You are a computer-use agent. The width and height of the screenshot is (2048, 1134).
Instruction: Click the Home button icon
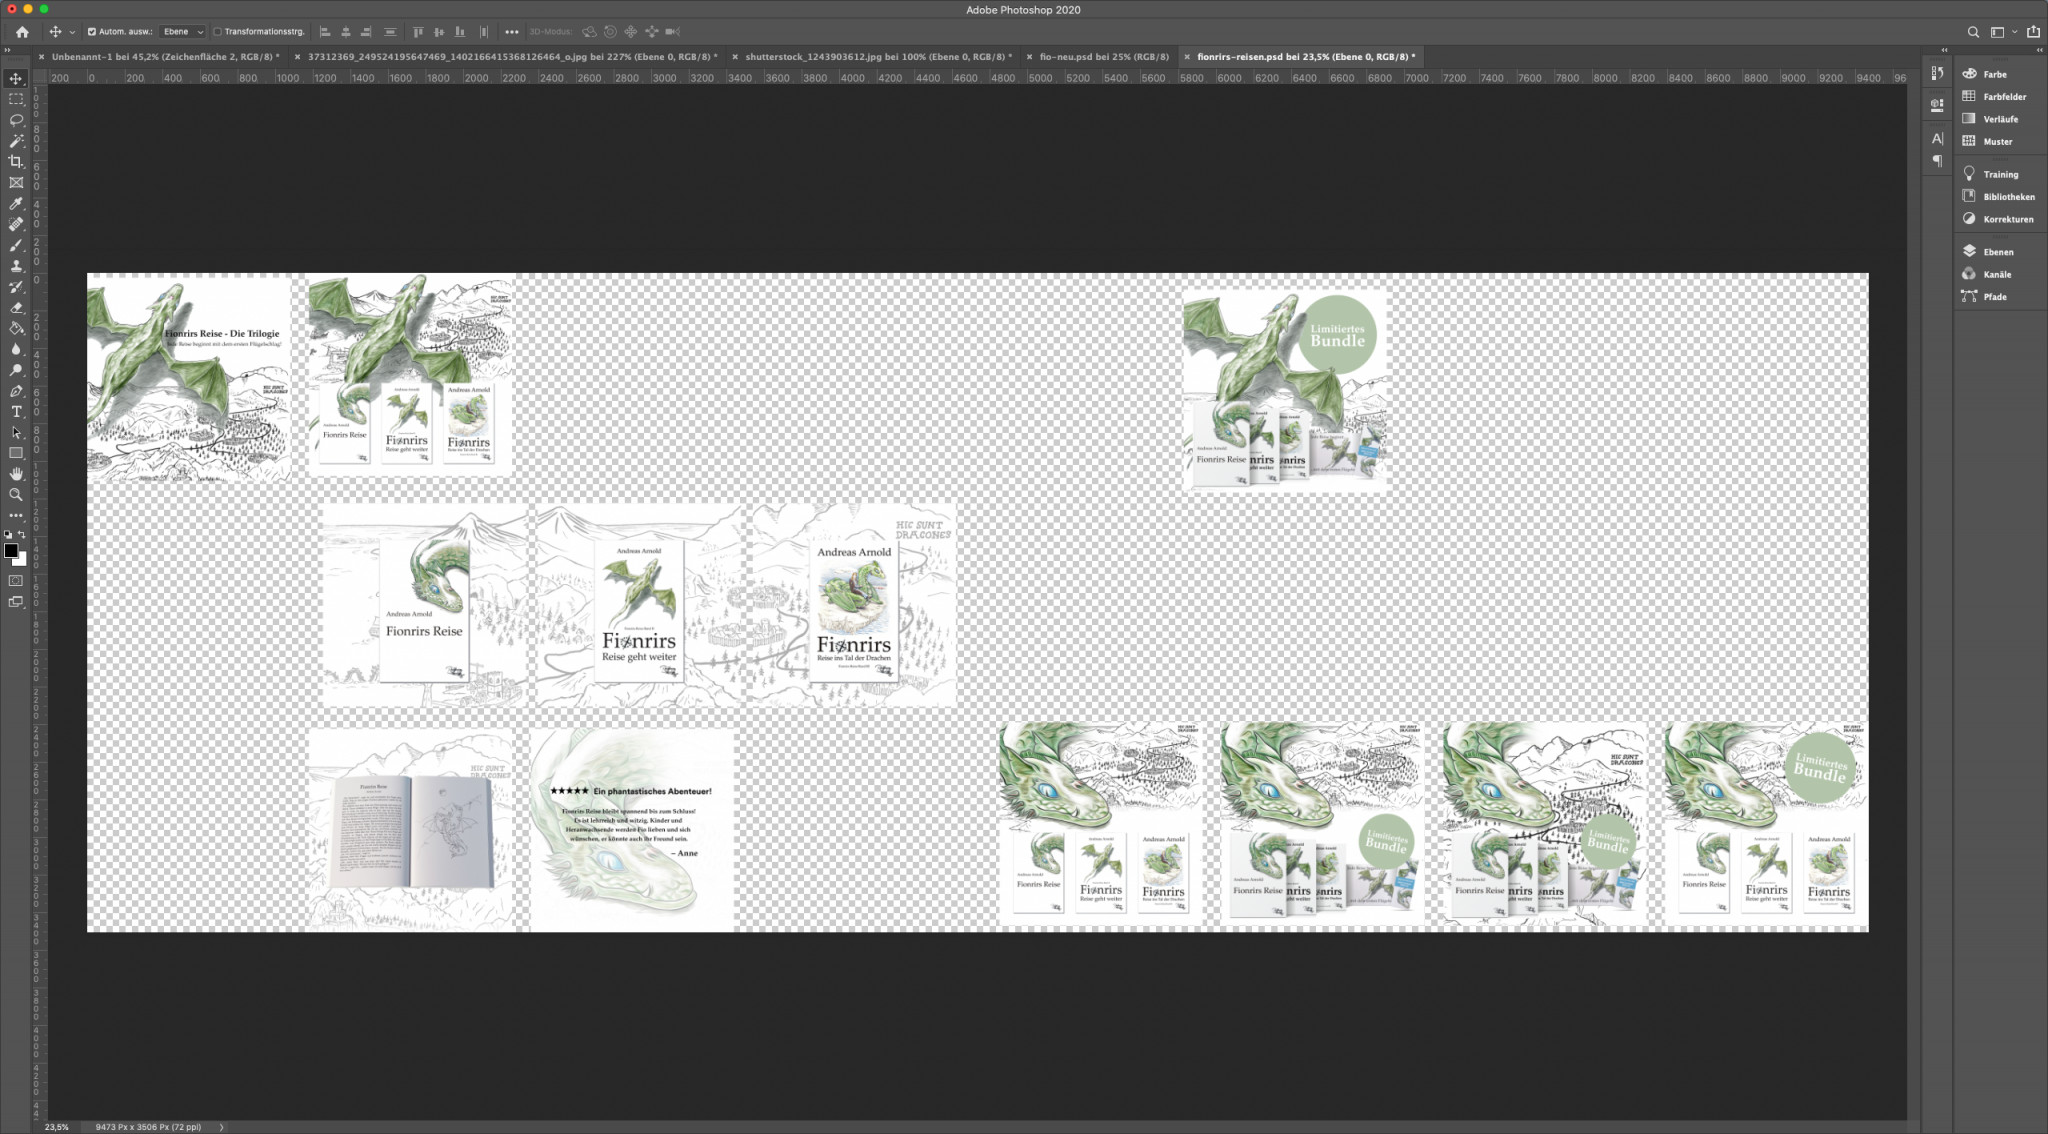tap(22, 32)
